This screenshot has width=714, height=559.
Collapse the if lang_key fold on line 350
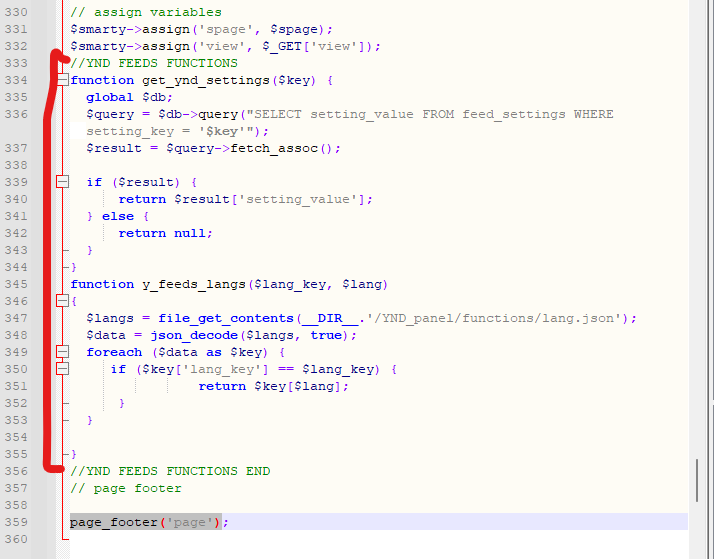tap(62, 368)
